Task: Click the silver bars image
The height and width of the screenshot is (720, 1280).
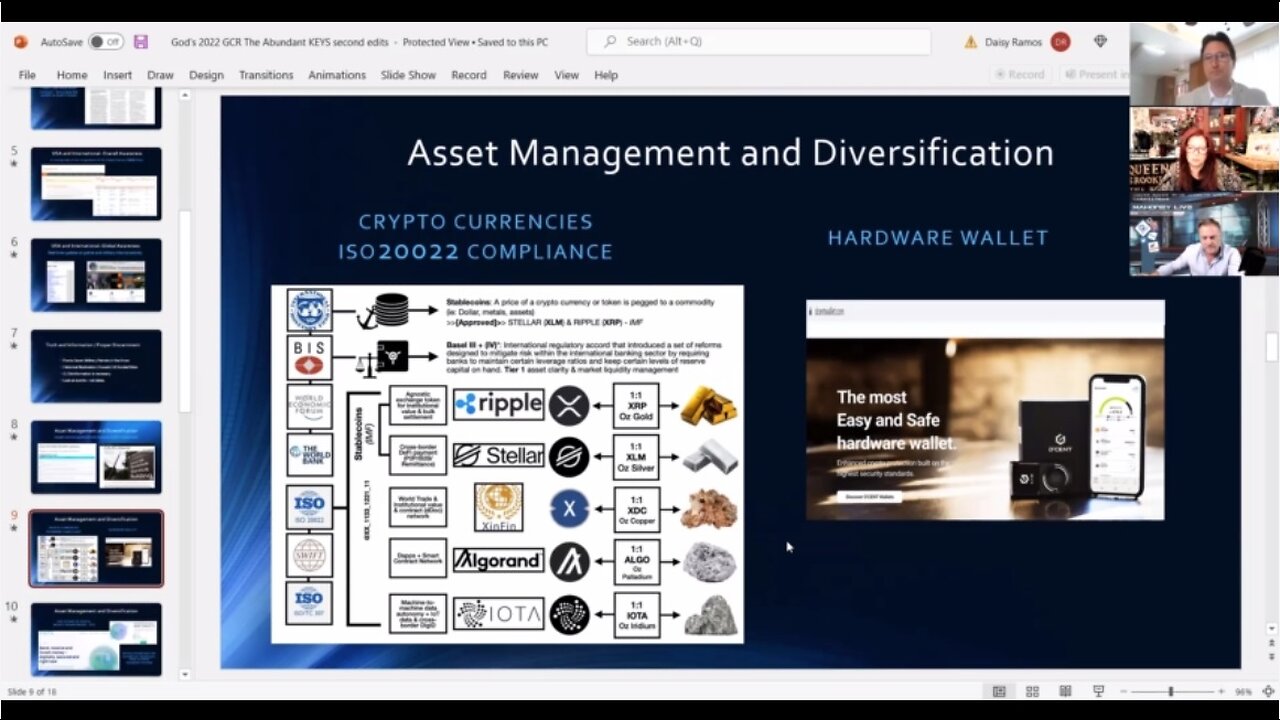Action: click(709, 456)
